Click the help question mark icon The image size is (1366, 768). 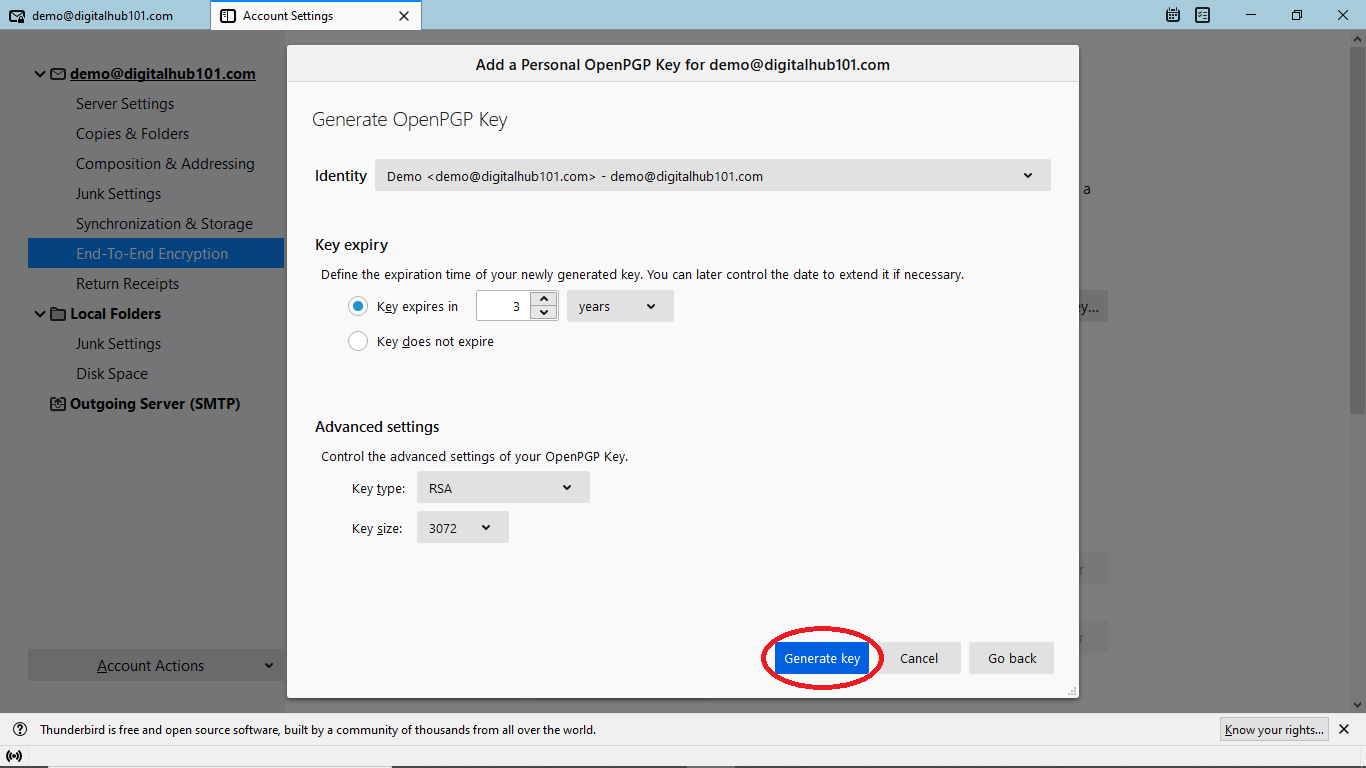(x=20, y=729)
